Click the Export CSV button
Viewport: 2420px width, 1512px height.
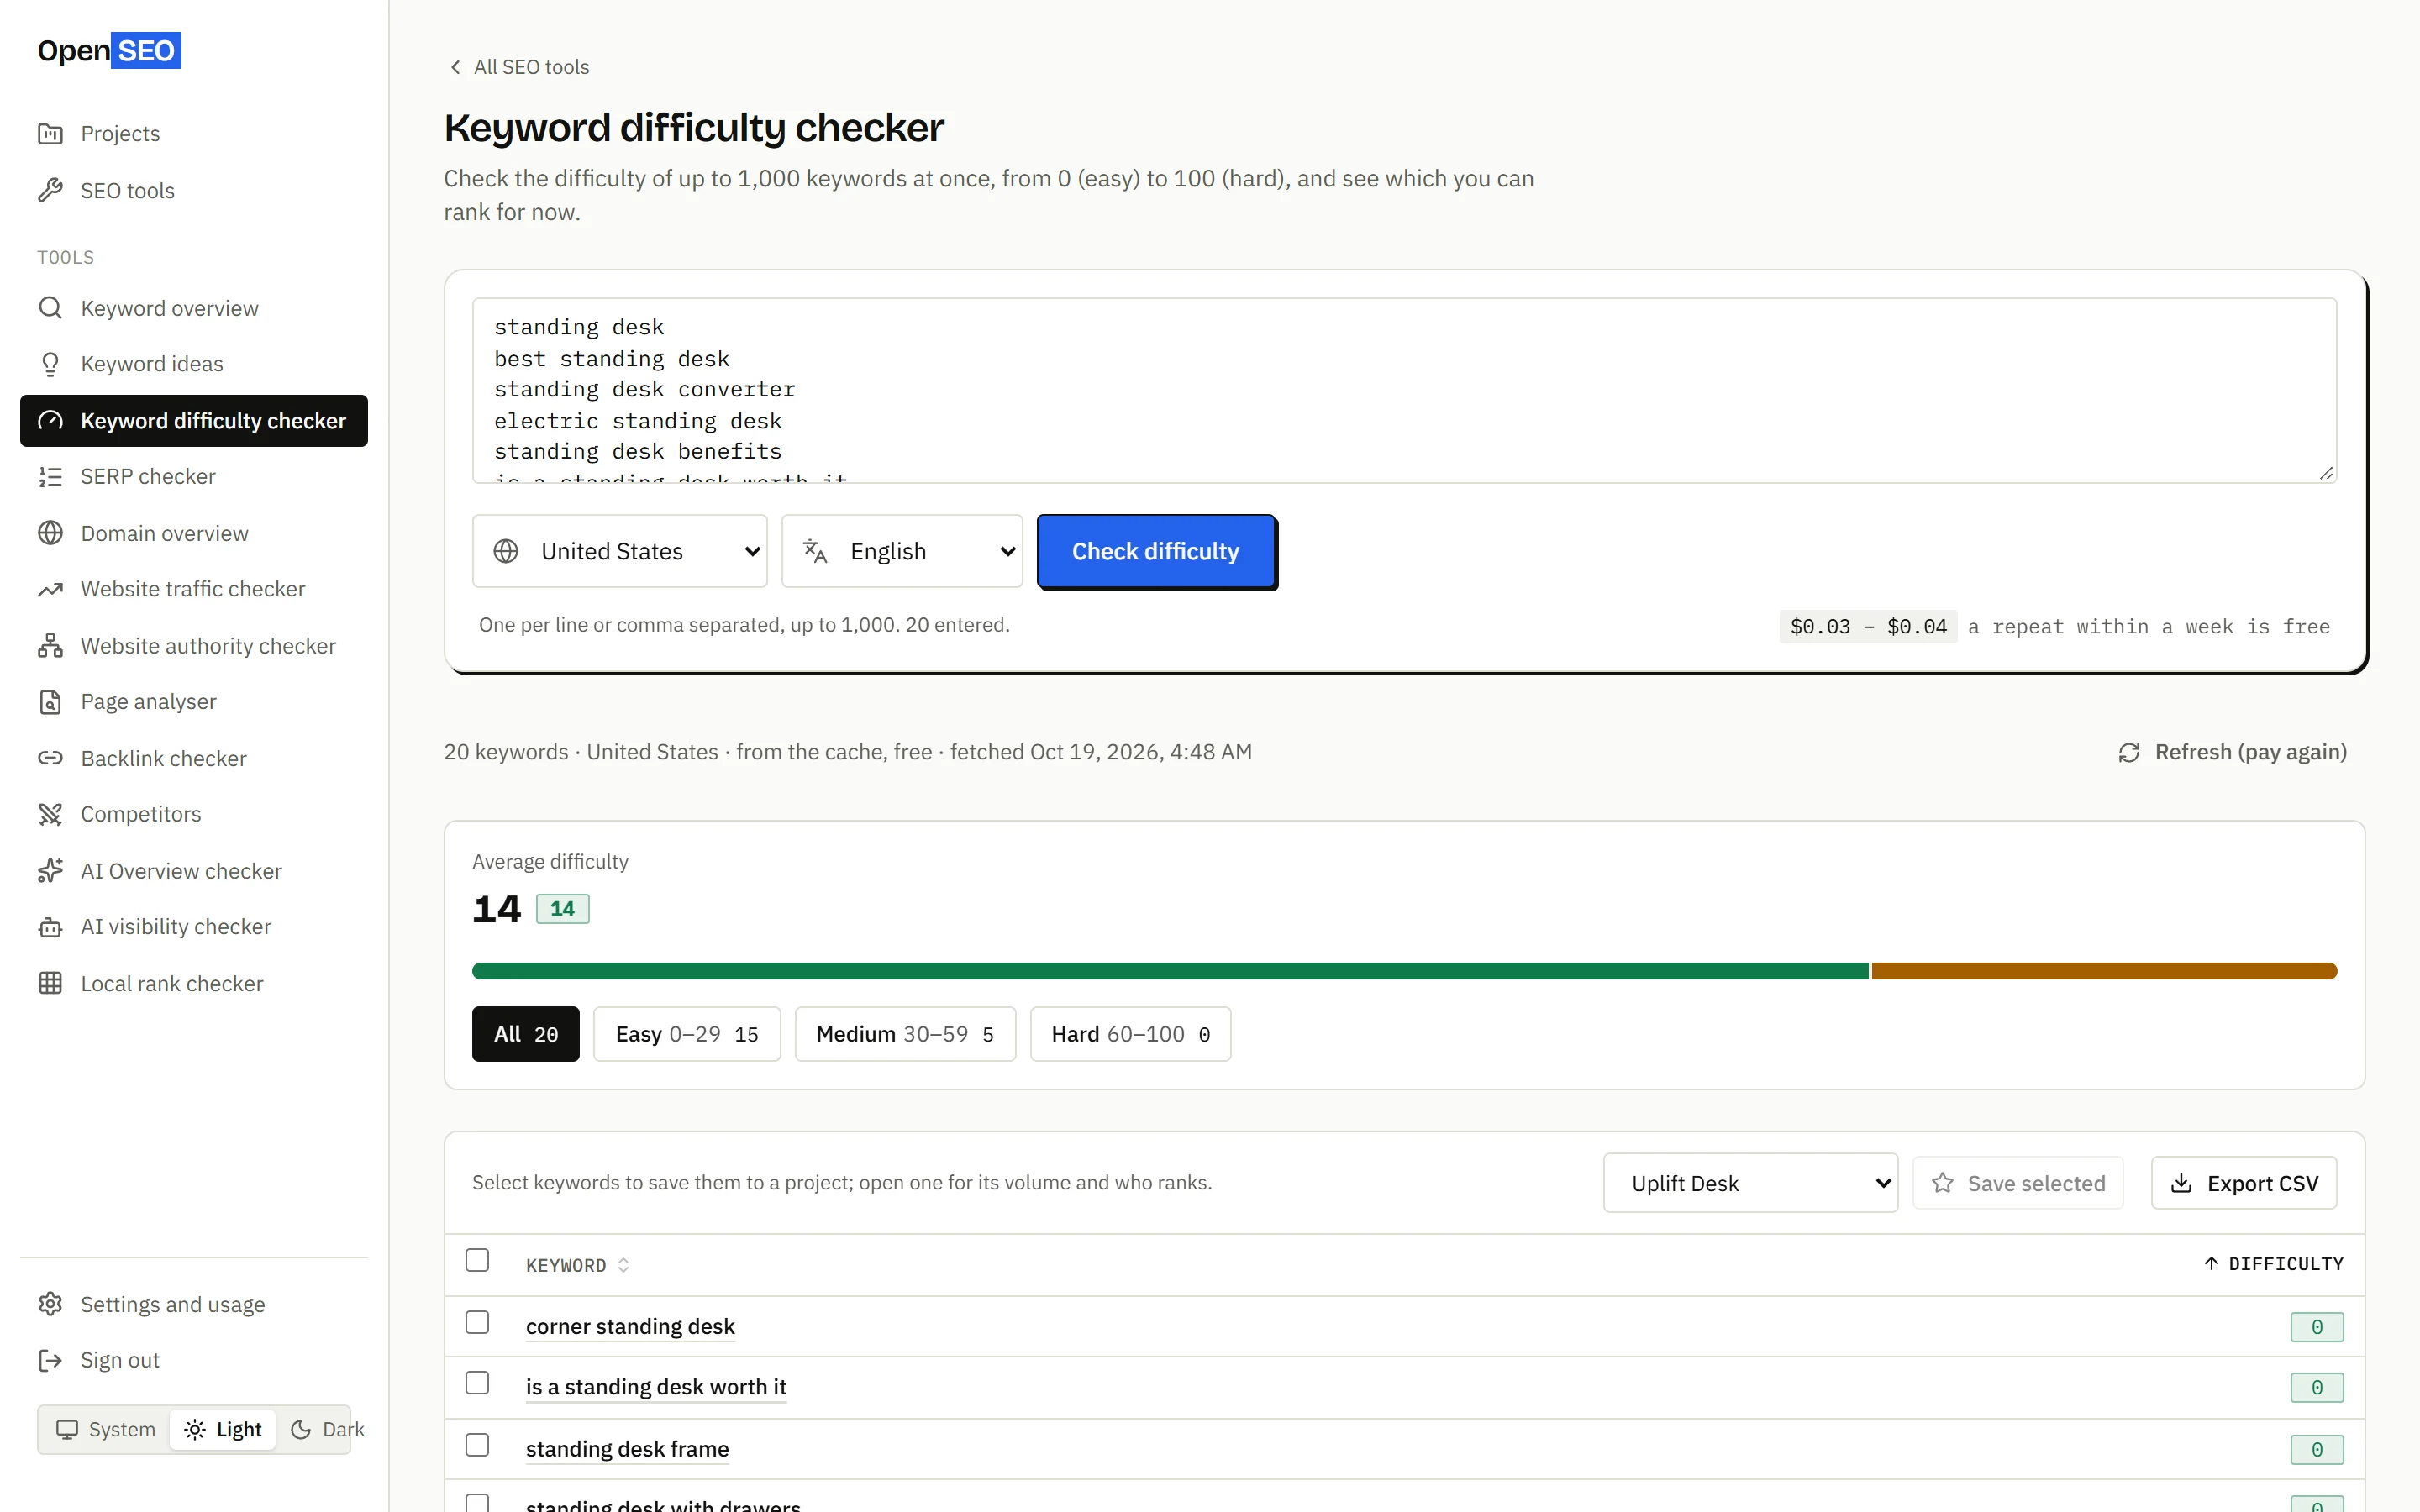coord(2244,1183)
